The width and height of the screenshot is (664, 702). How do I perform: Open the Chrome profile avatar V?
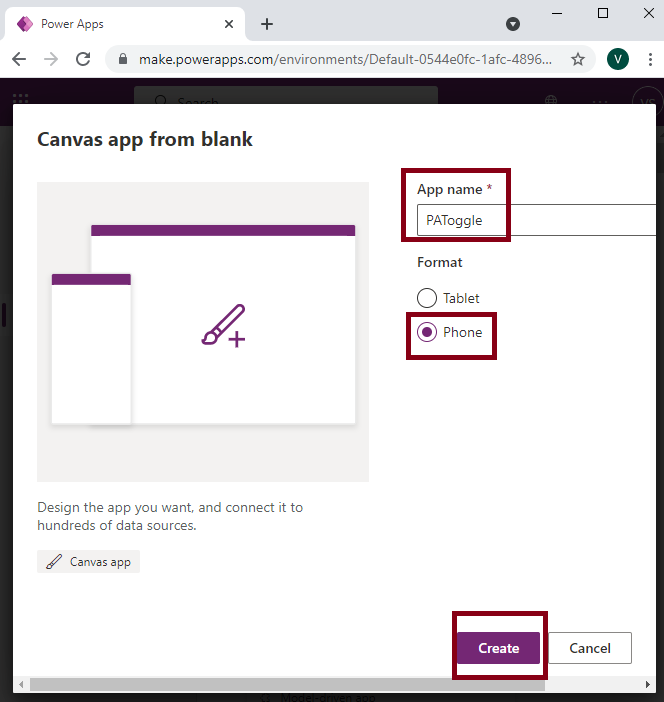click(618, 60)
